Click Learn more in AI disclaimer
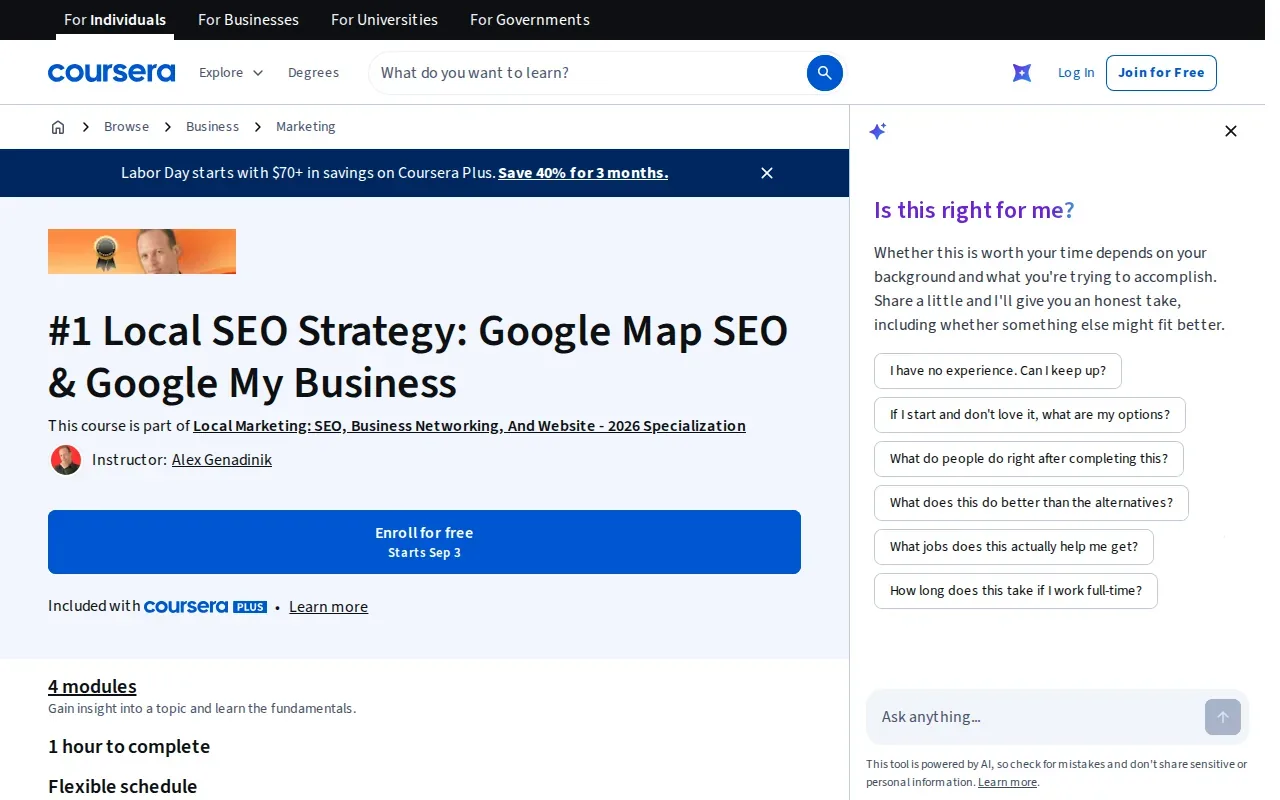Image resolution: width=1280 pixels, height=800 pixels. click(x=1007, y=782)
